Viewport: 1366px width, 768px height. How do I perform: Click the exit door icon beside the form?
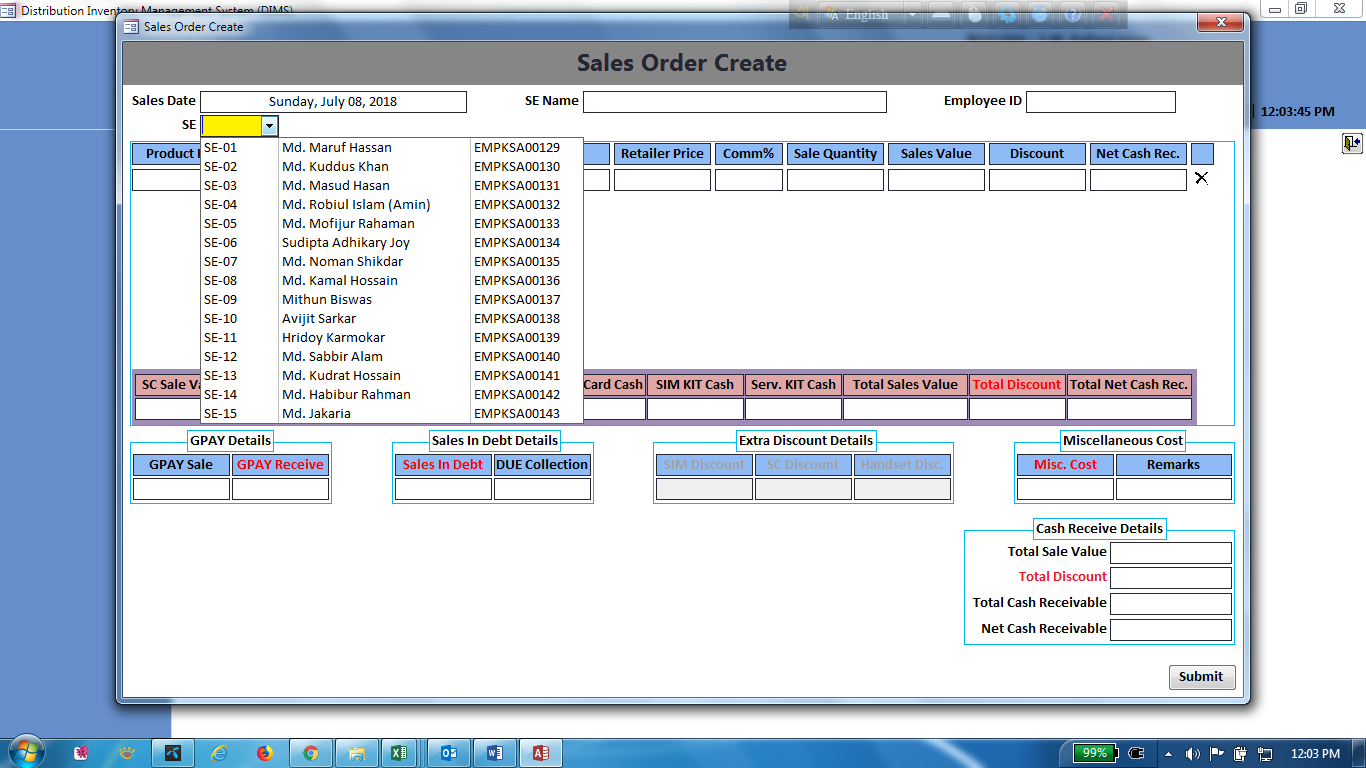(1351, 143)
